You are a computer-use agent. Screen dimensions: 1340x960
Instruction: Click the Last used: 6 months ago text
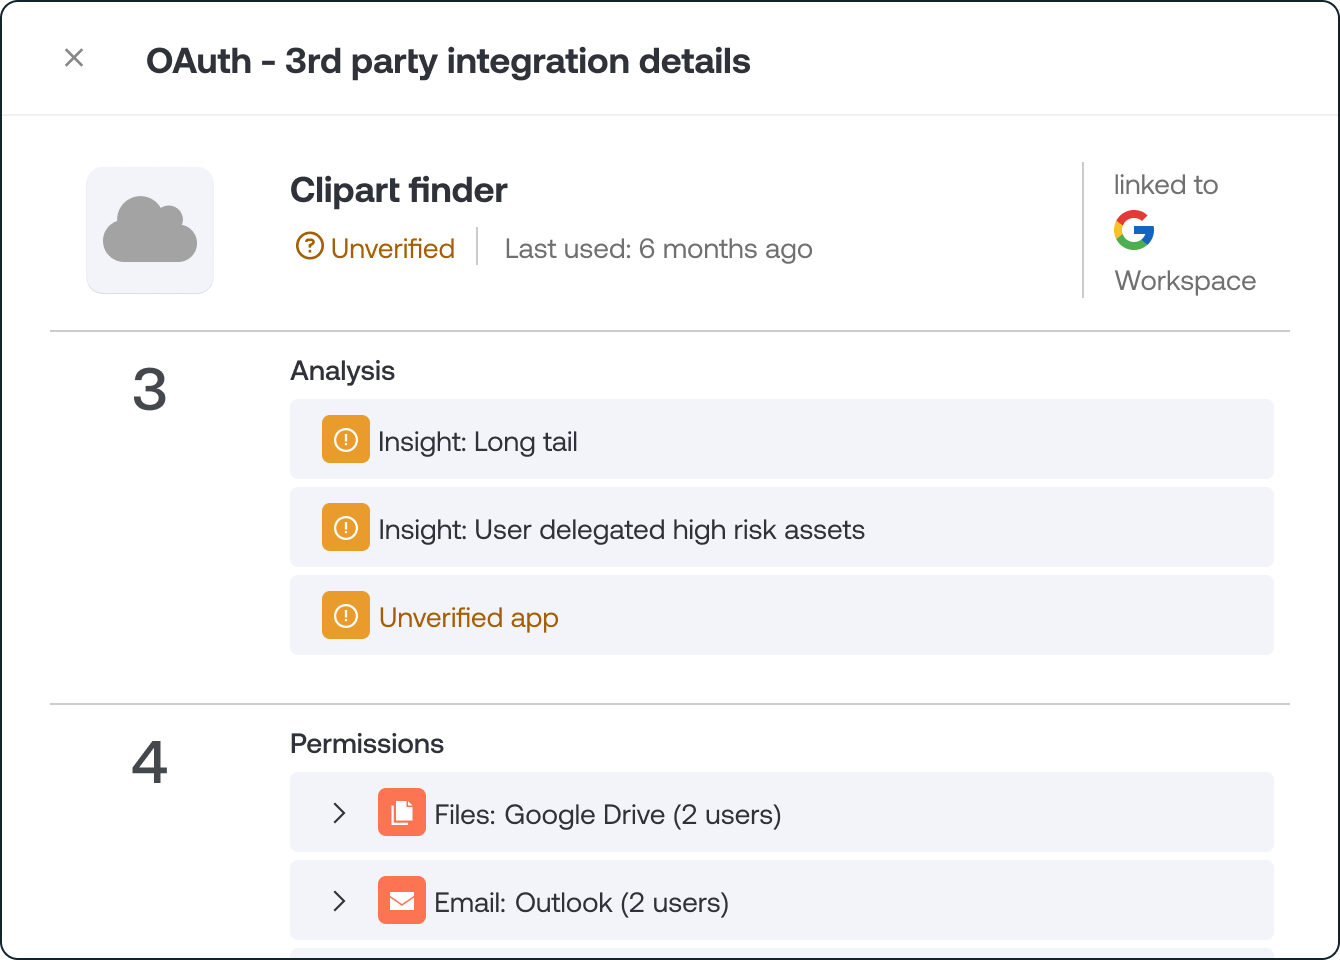658,249
